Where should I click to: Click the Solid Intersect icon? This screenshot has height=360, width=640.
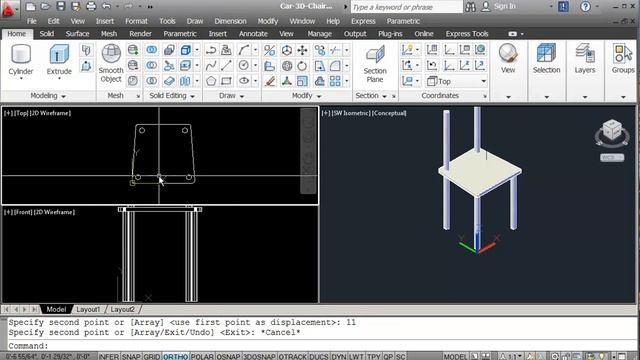coord(151,81)
